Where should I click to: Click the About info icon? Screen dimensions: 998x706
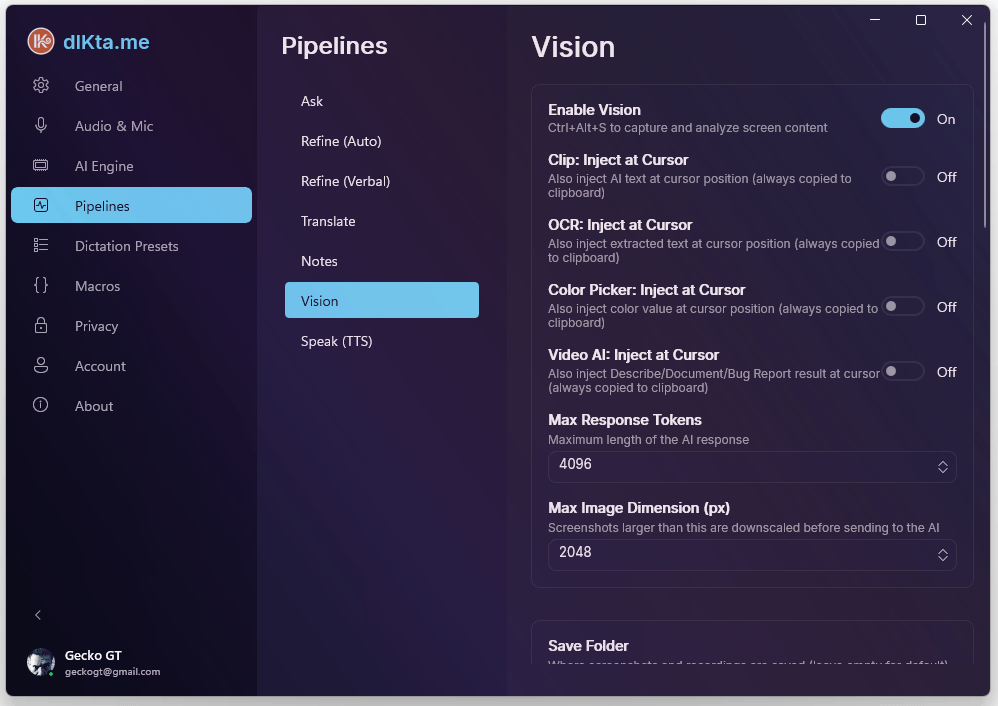click(x=41, y=406)
